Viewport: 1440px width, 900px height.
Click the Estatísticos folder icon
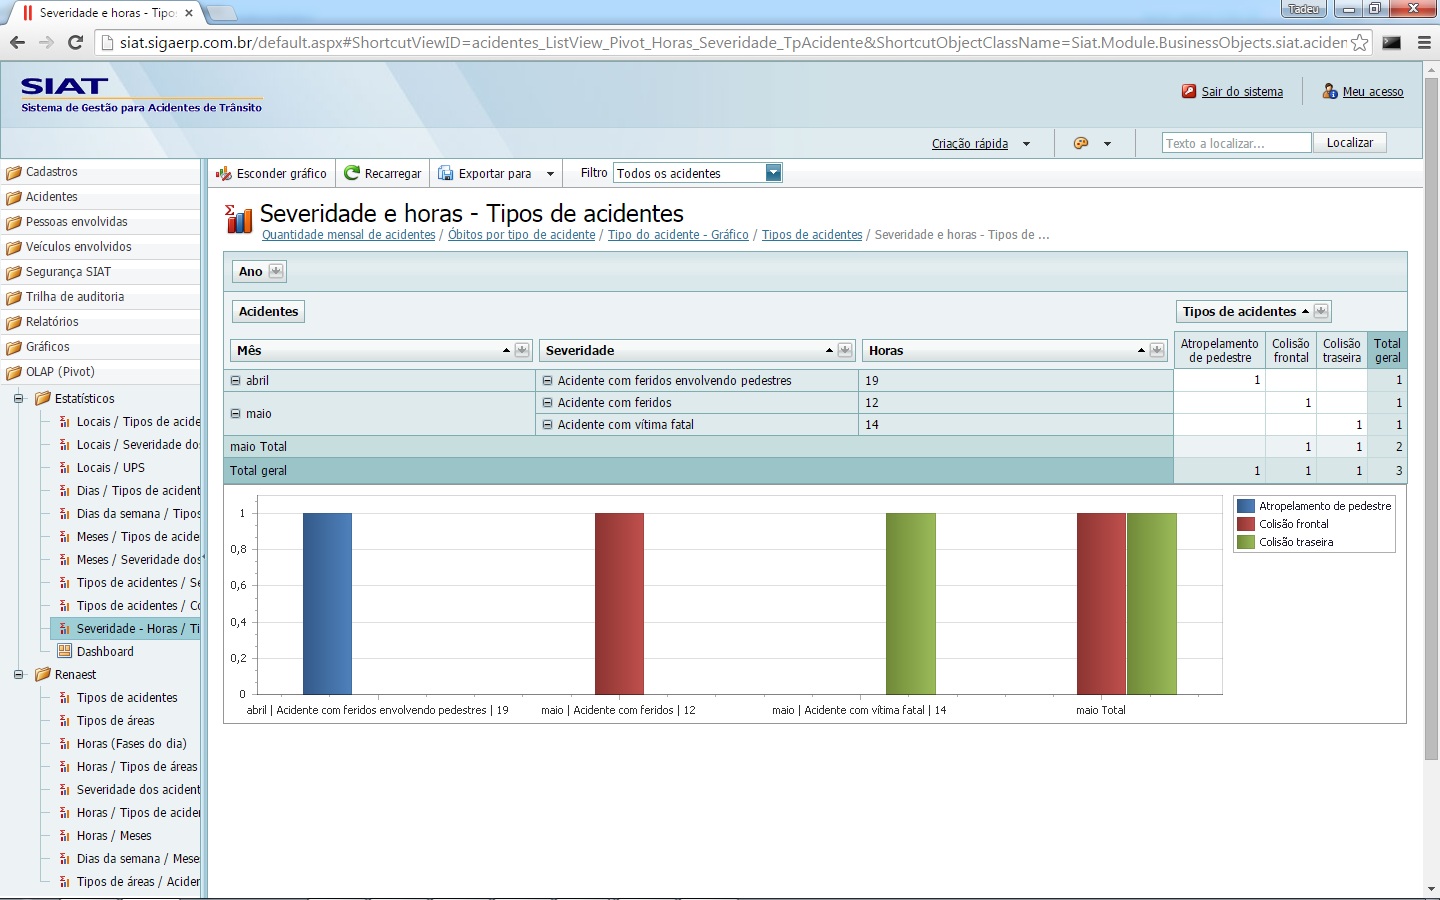coord(43,398)
